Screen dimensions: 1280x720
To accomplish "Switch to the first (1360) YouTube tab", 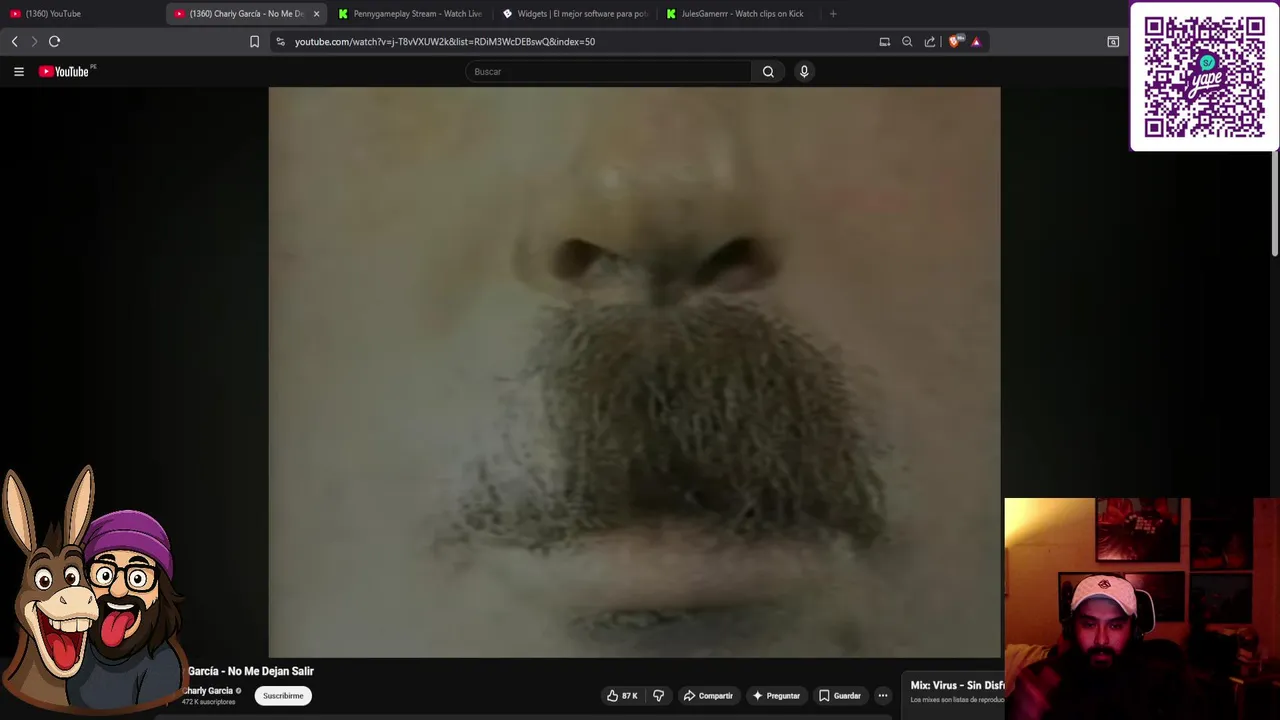I will click(82, 13).
